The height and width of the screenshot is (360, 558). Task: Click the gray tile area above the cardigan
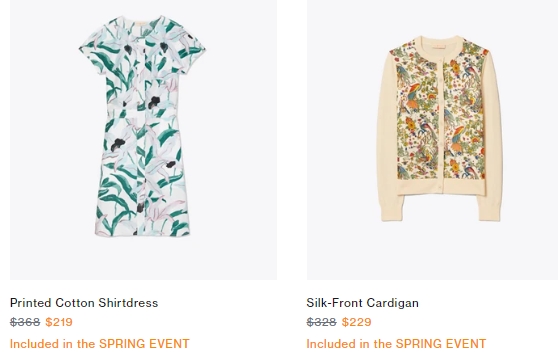(x=432, y=17)
